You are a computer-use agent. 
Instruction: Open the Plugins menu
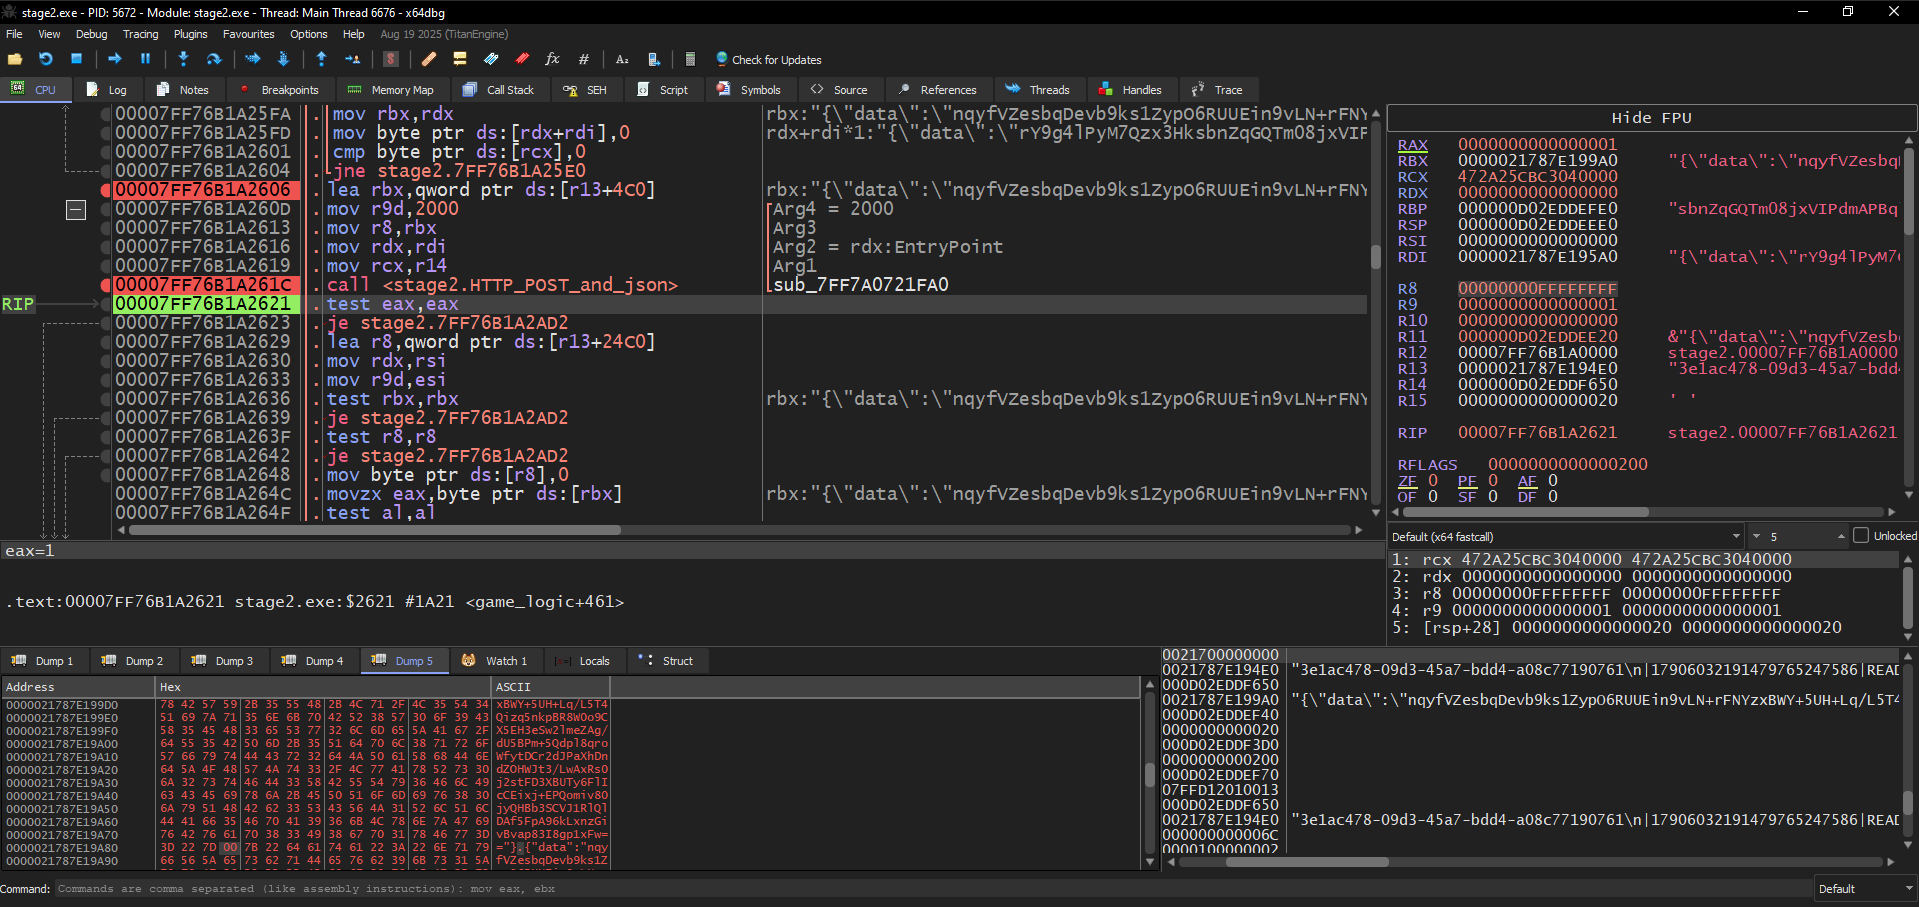coord(190,34)
